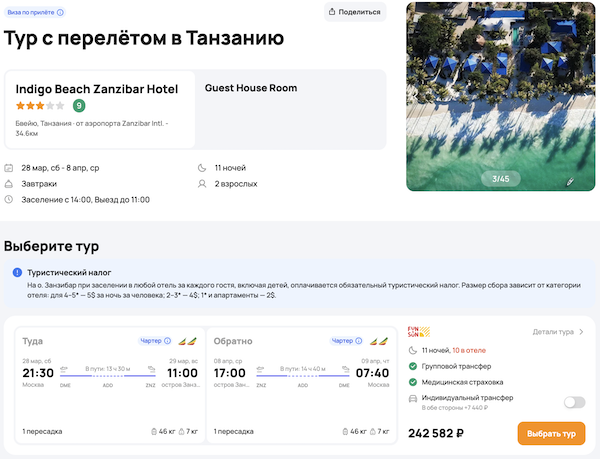Click the Fun Sun tour operator logo
The width and height of the screenshot is (600, 459).
[x=416, y=331]
